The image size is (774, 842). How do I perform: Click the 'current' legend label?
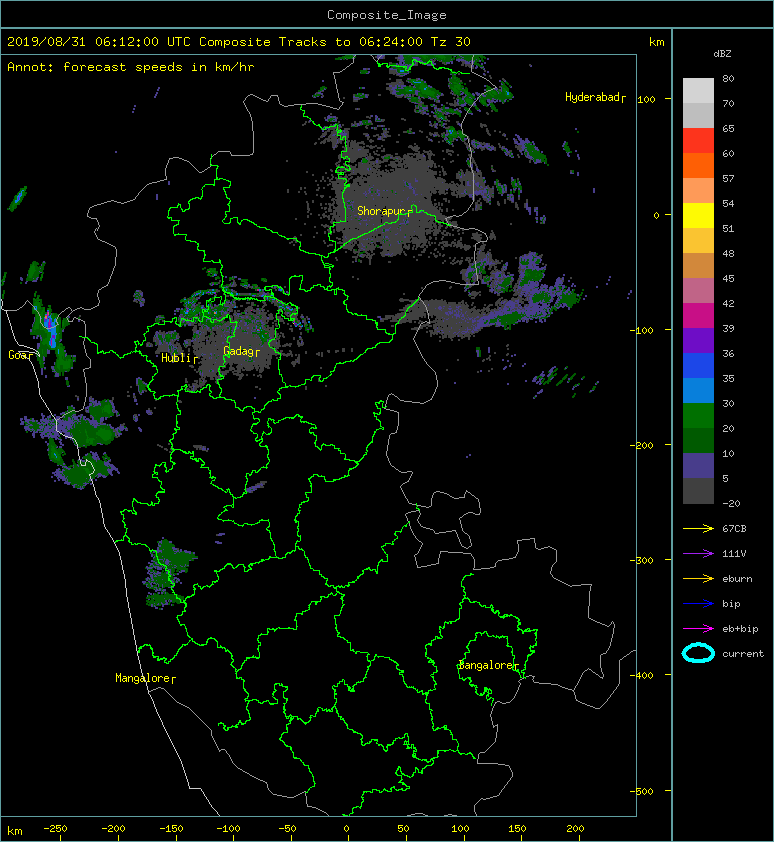coord(743,654)
